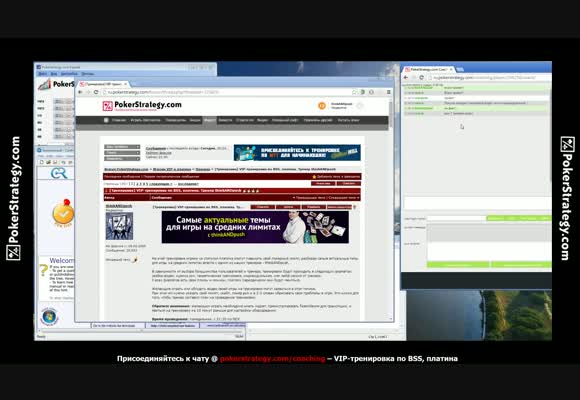Screen dimensions: 580x400
Task: Reload the forum page in the center browser
Action: 96,92
